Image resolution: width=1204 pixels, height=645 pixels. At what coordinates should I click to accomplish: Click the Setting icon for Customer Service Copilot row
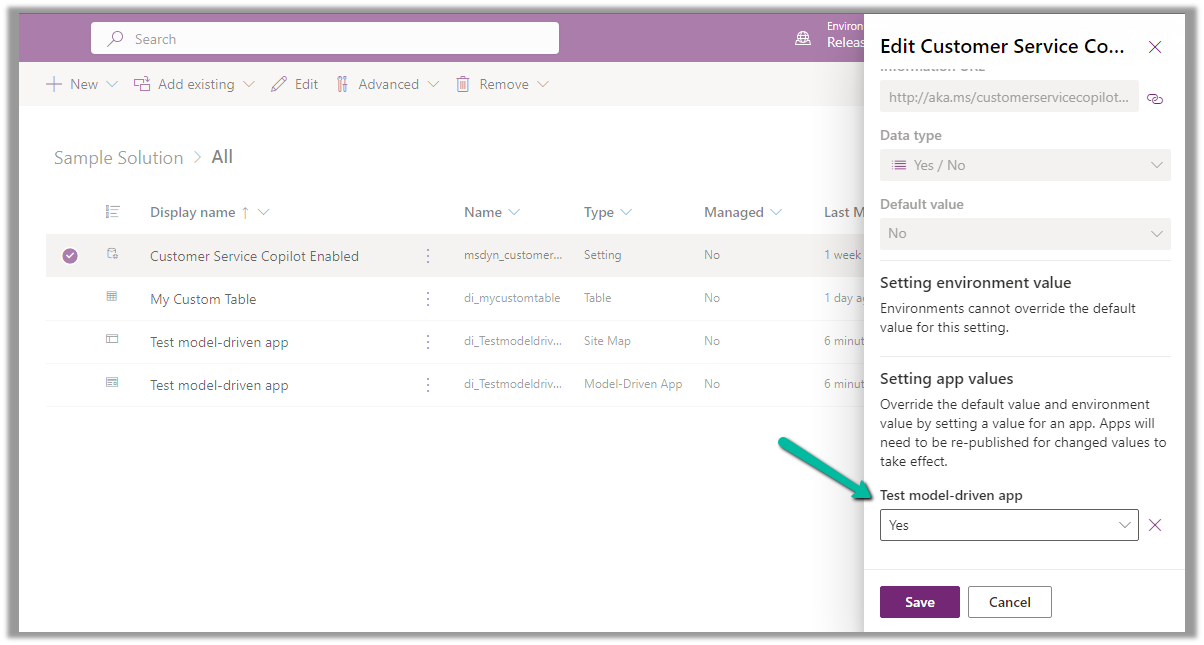[x=113, y=255]
